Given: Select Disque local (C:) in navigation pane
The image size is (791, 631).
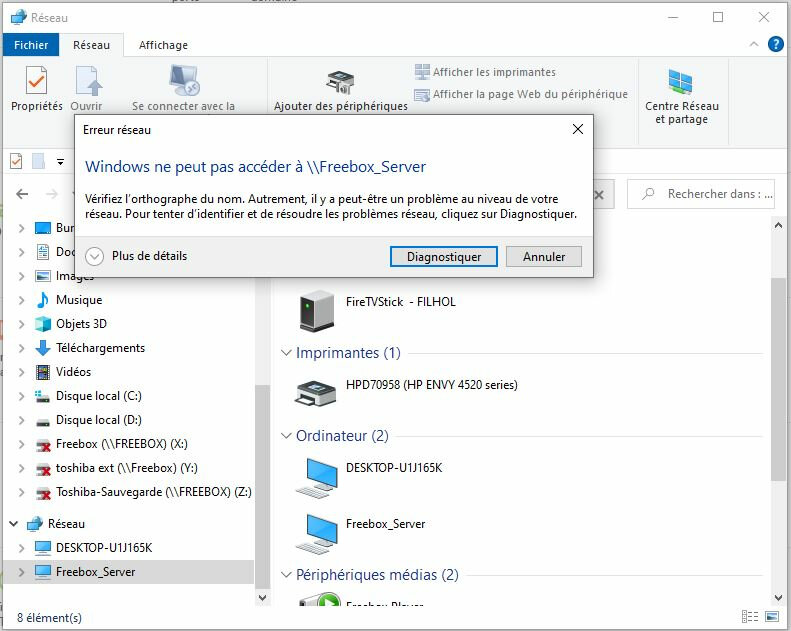Looking at the screenshot, I should (99, 396).
